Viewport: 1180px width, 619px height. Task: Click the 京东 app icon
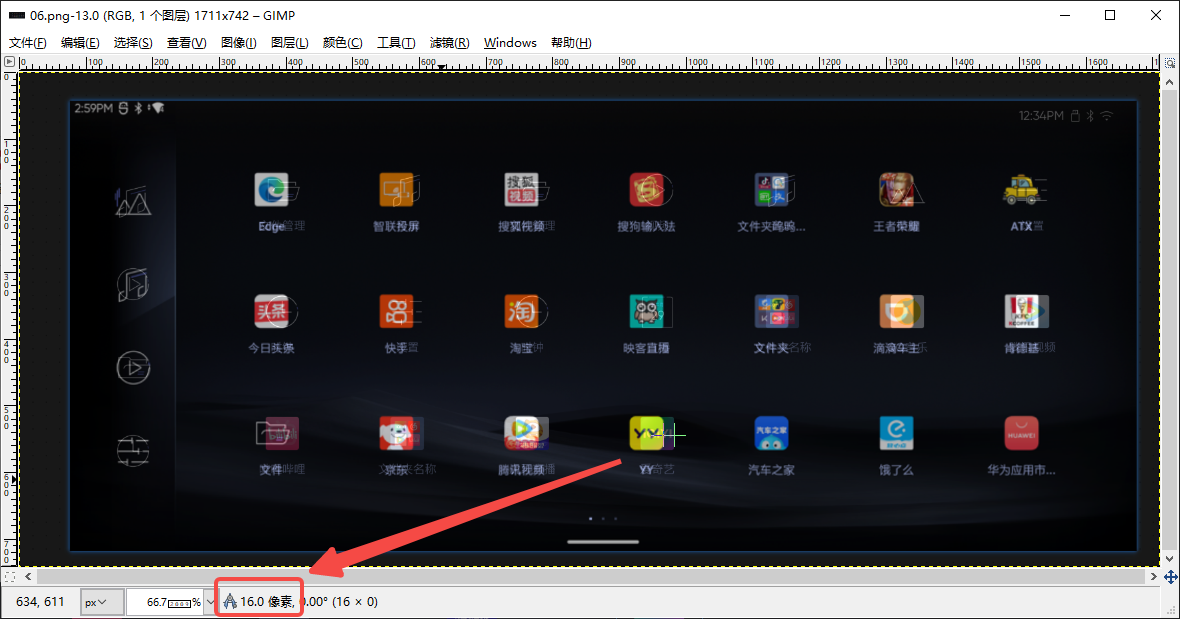397,433
